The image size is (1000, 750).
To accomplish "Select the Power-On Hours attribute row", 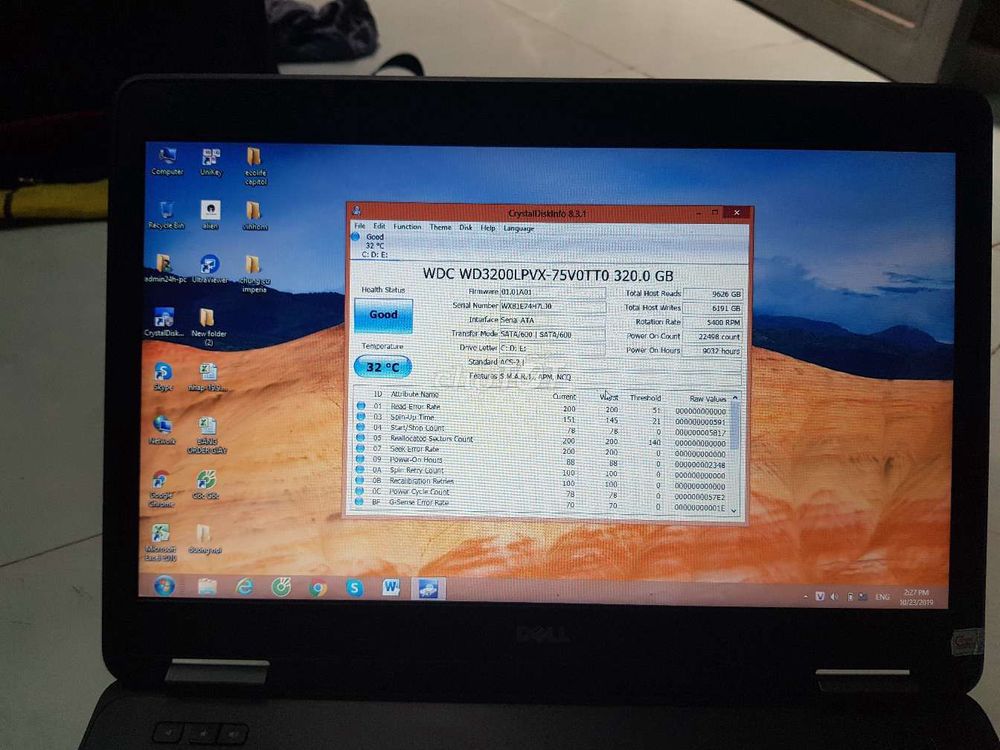I will tap(542, 460).
